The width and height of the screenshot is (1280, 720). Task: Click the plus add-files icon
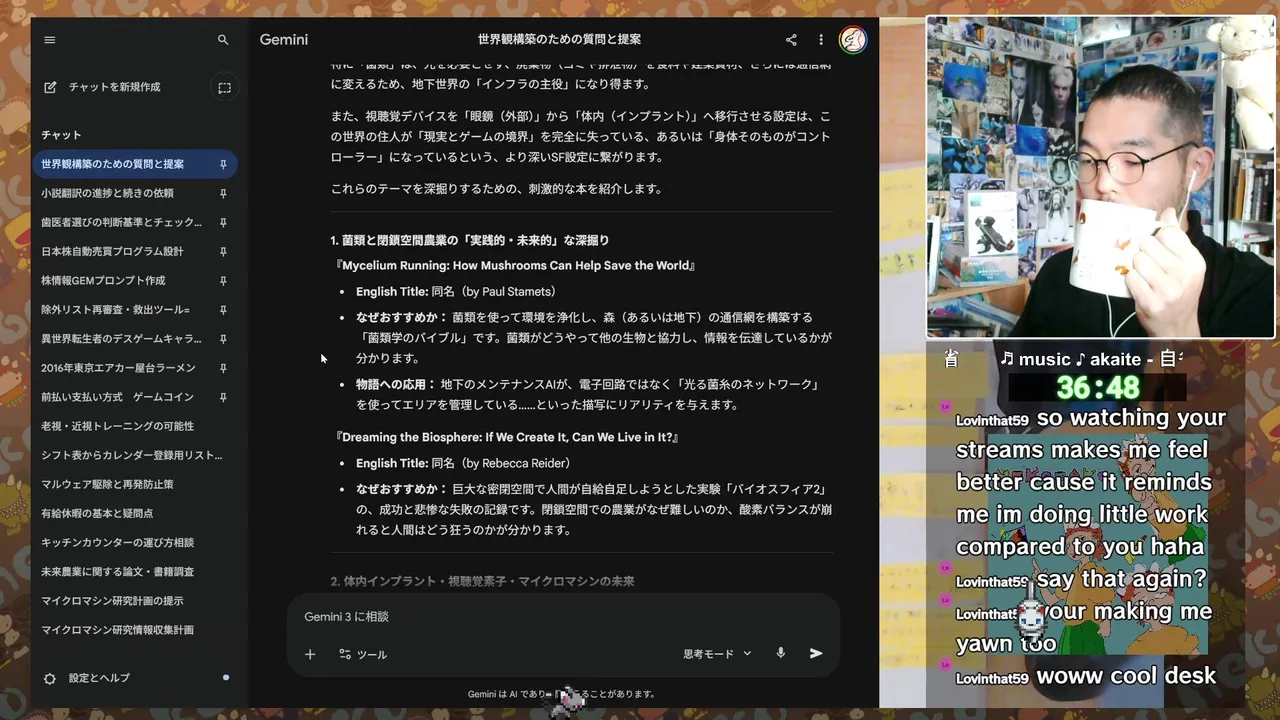(x=310, y=654)
